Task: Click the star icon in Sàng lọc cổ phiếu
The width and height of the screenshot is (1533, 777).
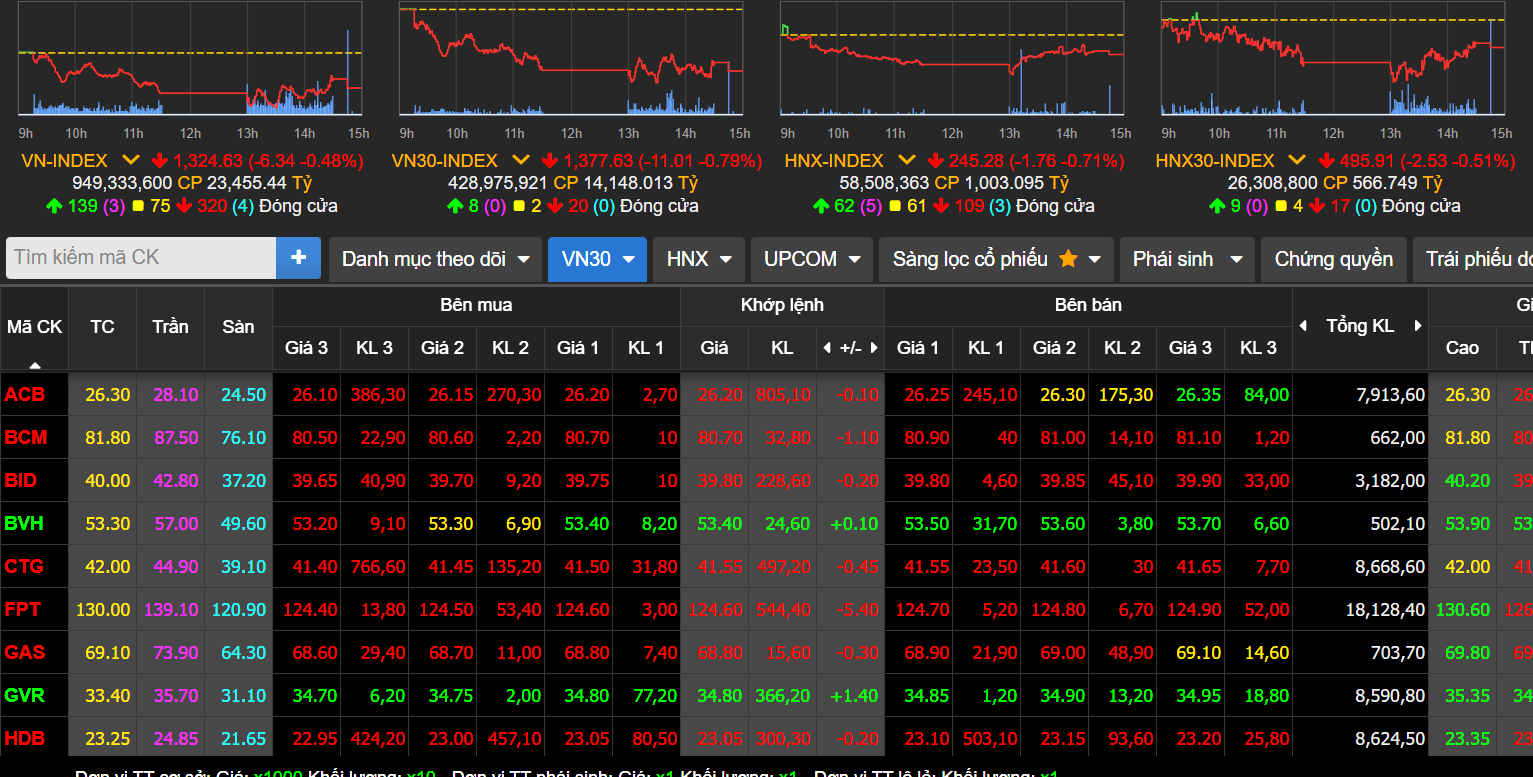Action: click(1068, 259)
